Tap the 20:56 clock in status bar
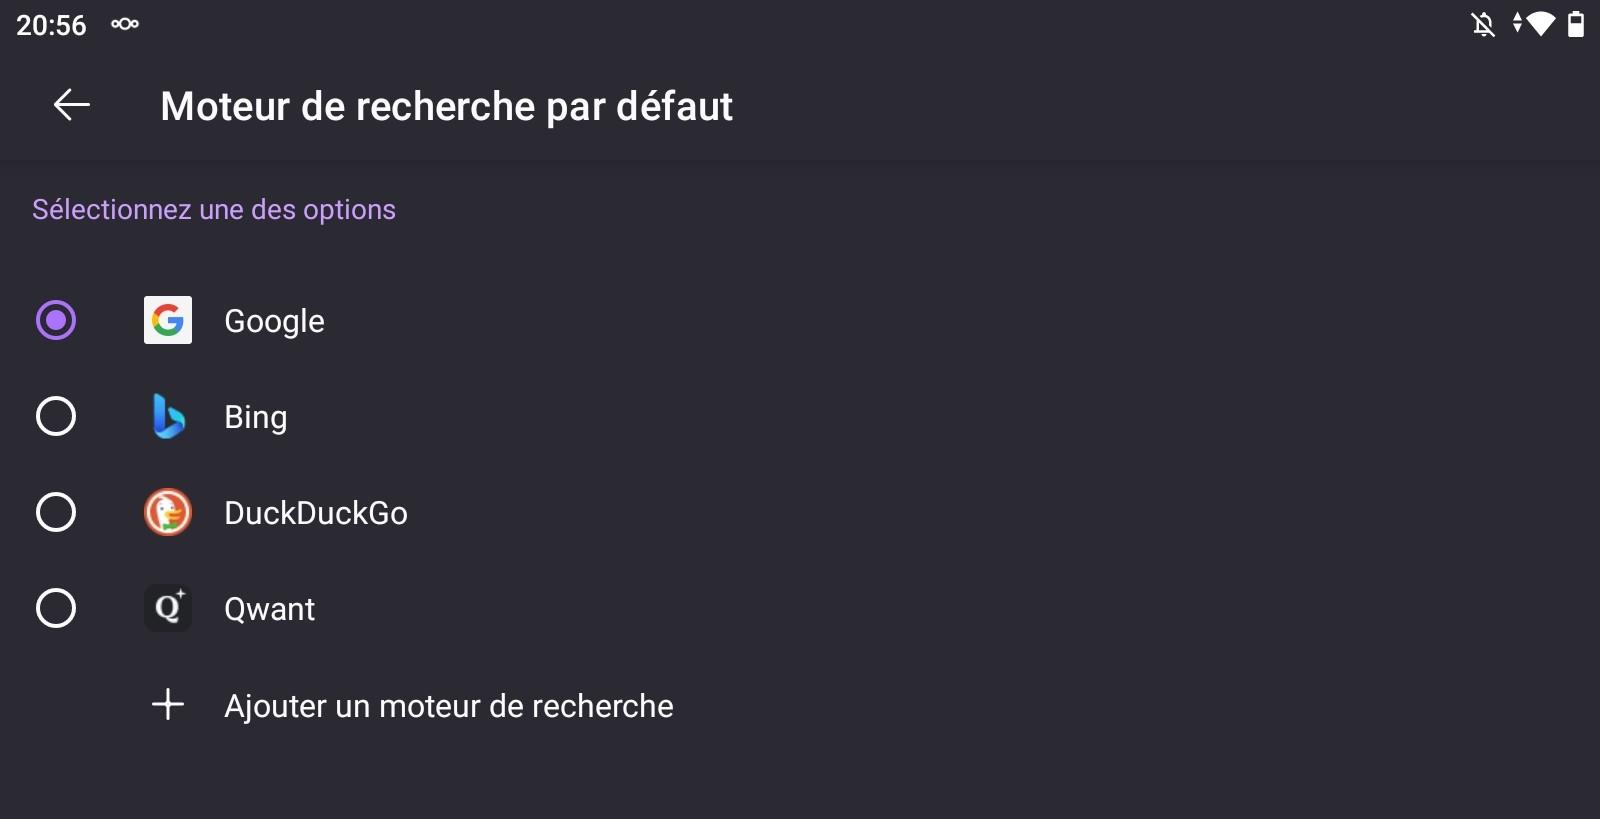1600x819 pixels. tap(51, 25)
